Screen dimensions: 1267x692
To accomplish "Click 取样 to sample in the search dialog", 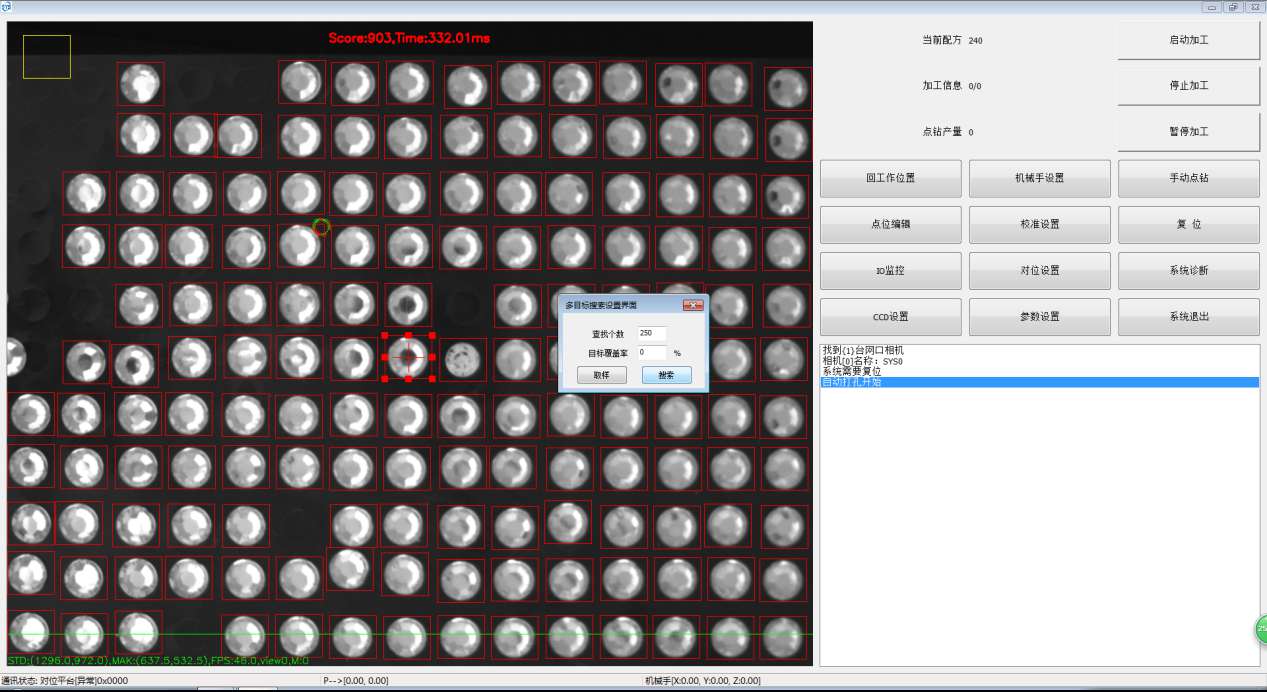I will (x=601, y=374).
